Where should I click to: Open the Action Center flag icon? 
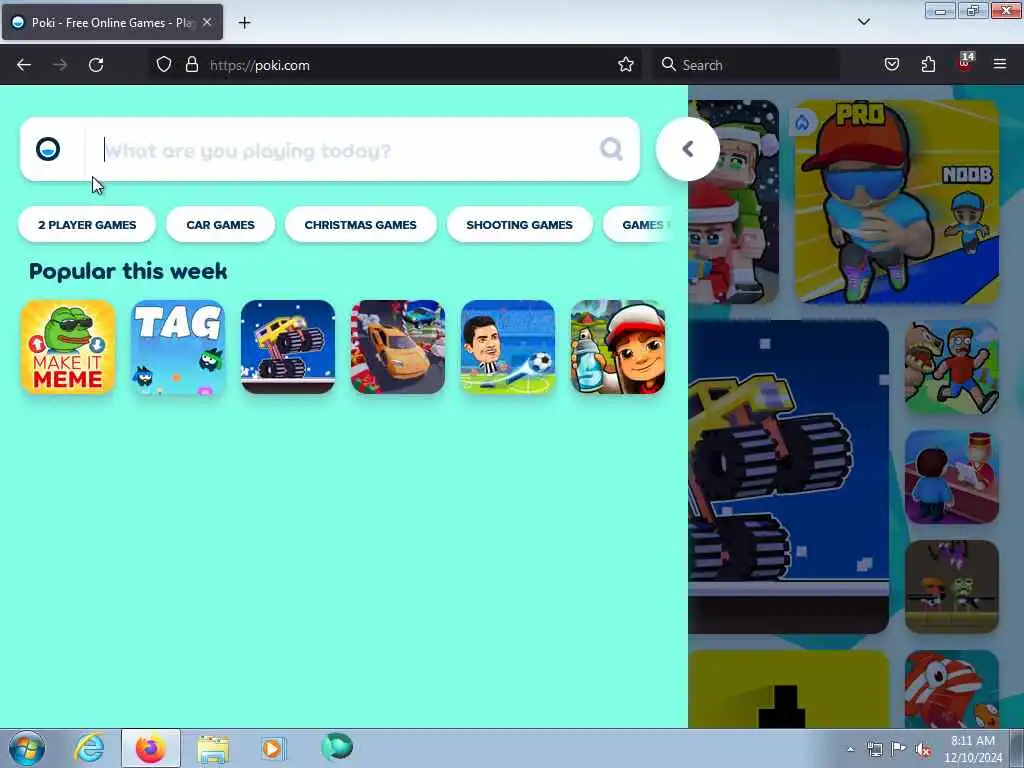tap(899, 749)
